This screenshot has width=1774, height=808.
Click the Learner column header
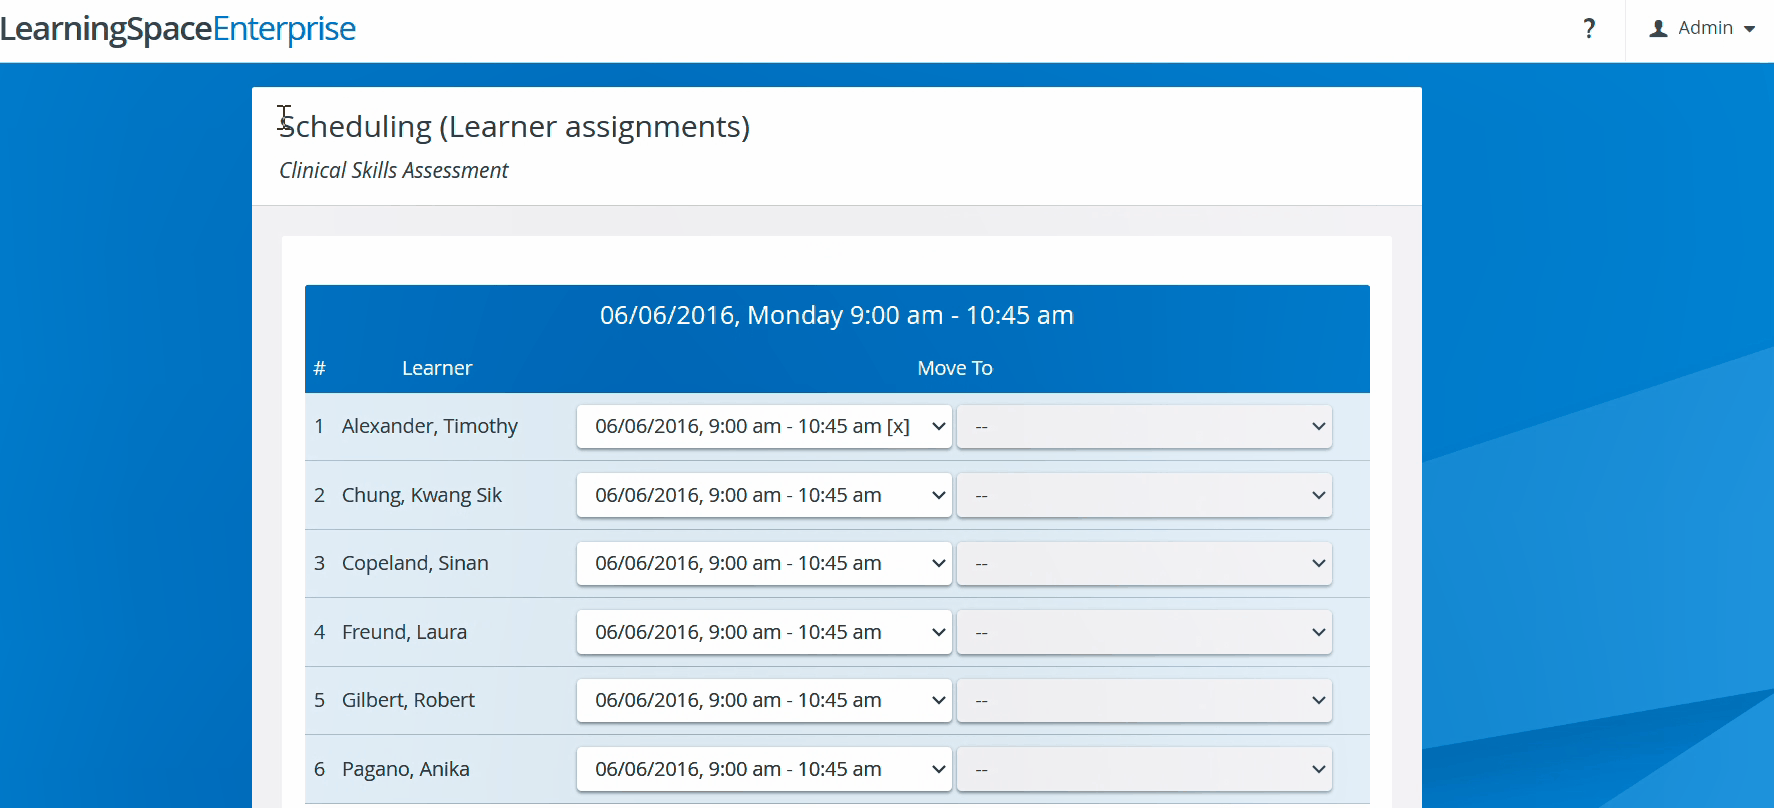(437, 368)
